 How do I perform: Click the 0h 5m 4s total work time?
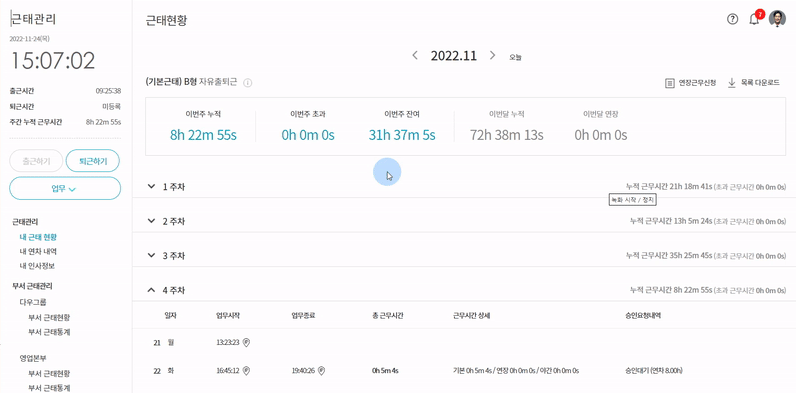tap(385, 371)
